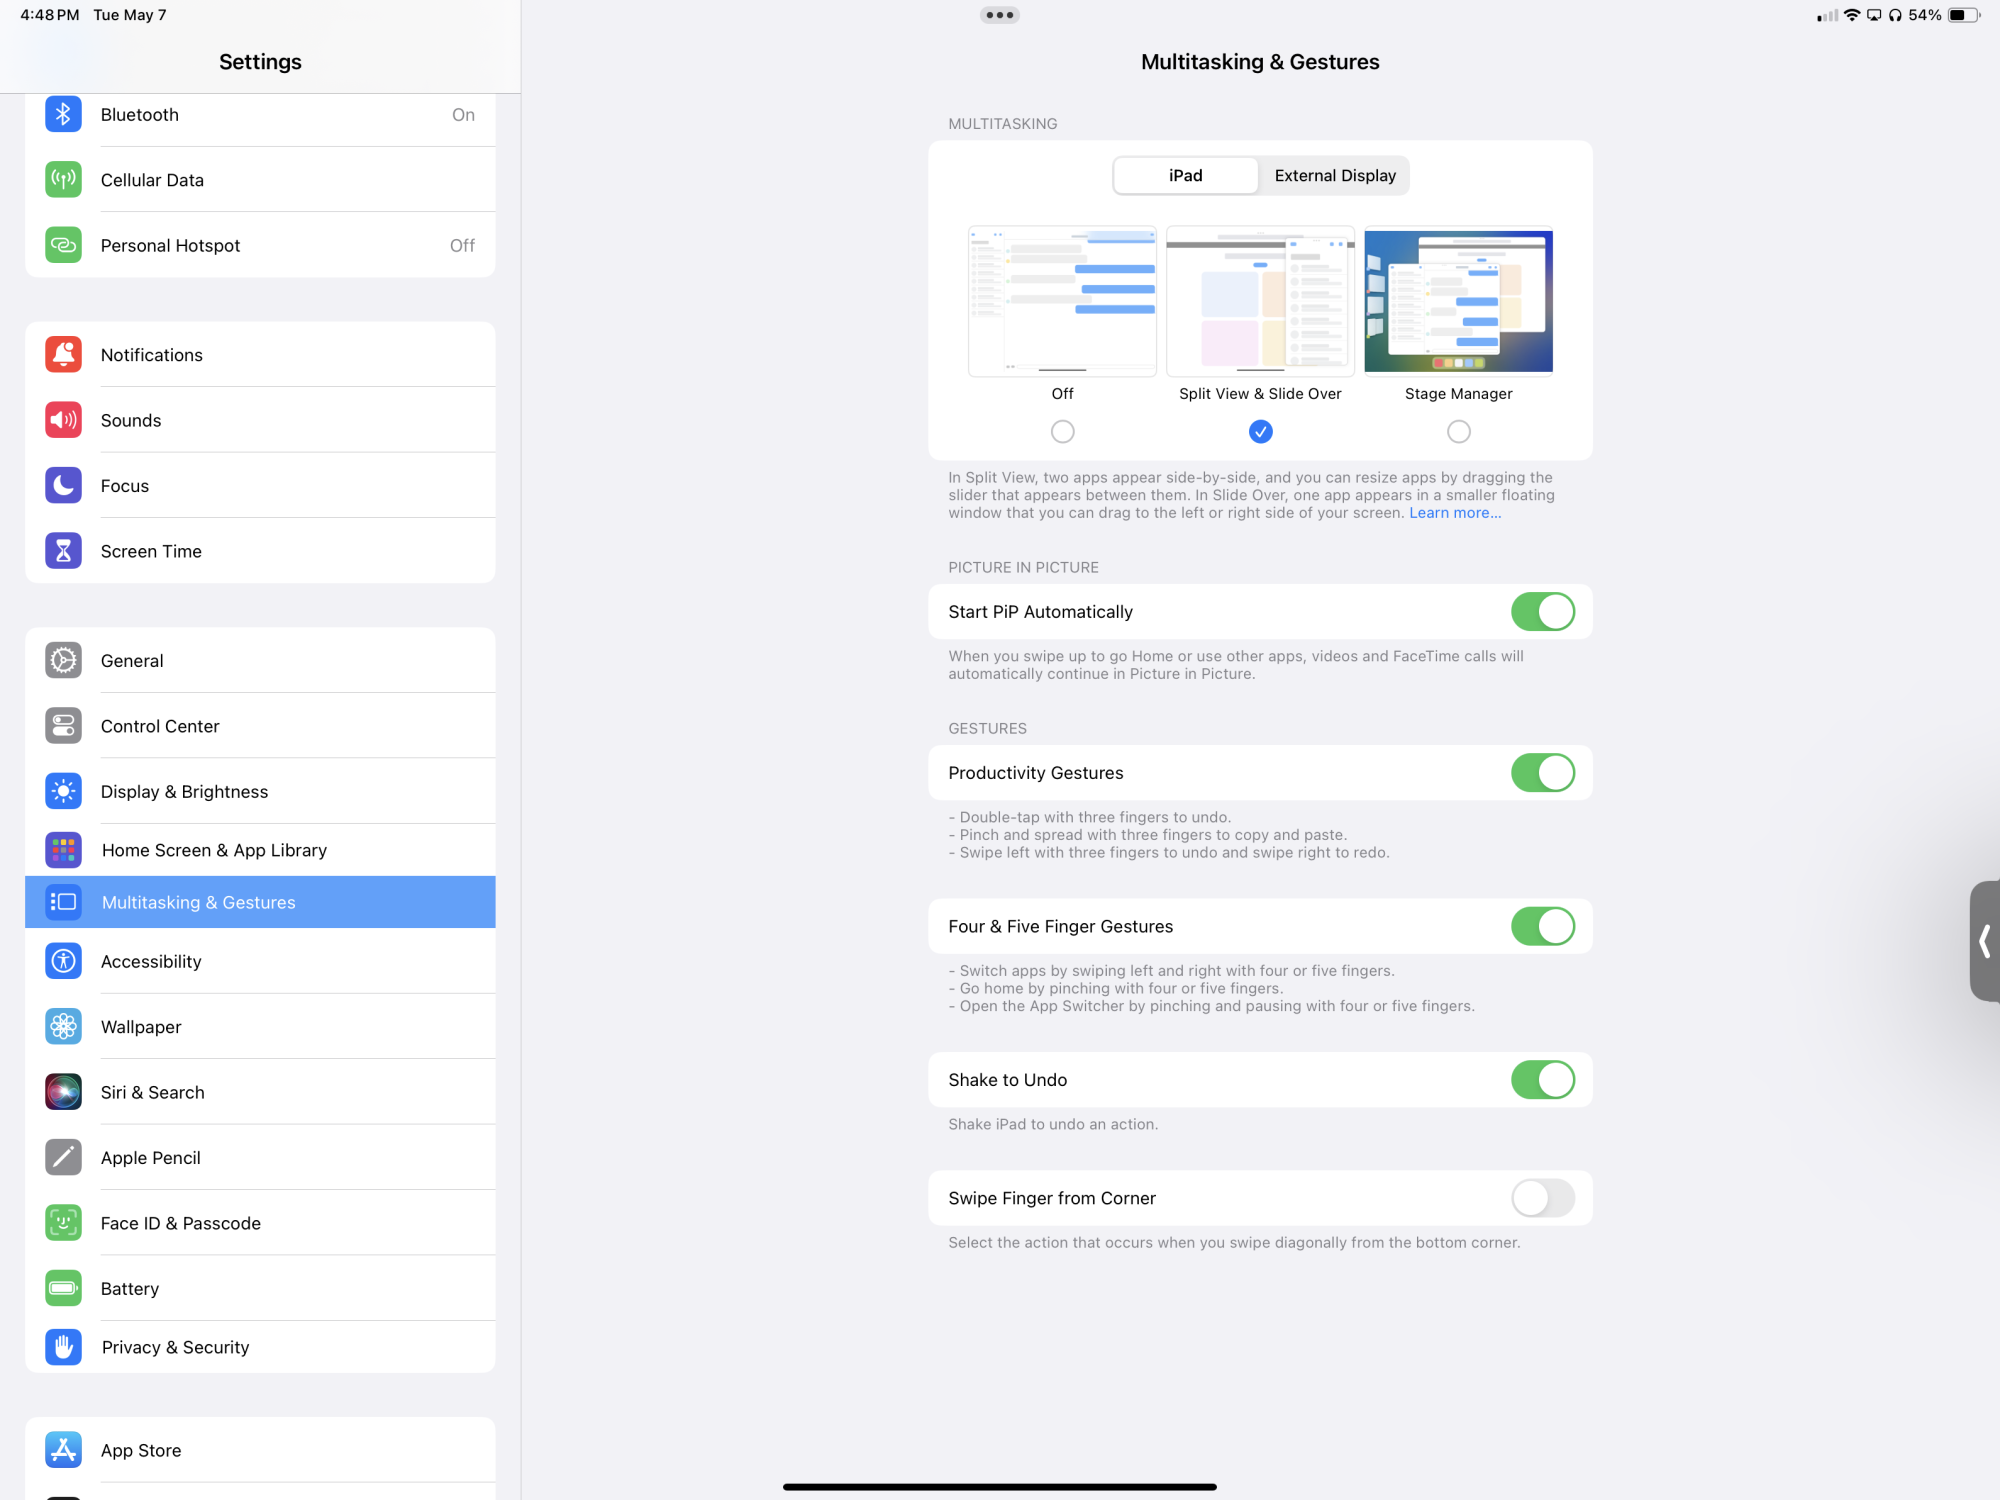Select Split View & Slide Over radio button
2000x1500 pixels.
pyautogui.click(x=1261, y=432)
